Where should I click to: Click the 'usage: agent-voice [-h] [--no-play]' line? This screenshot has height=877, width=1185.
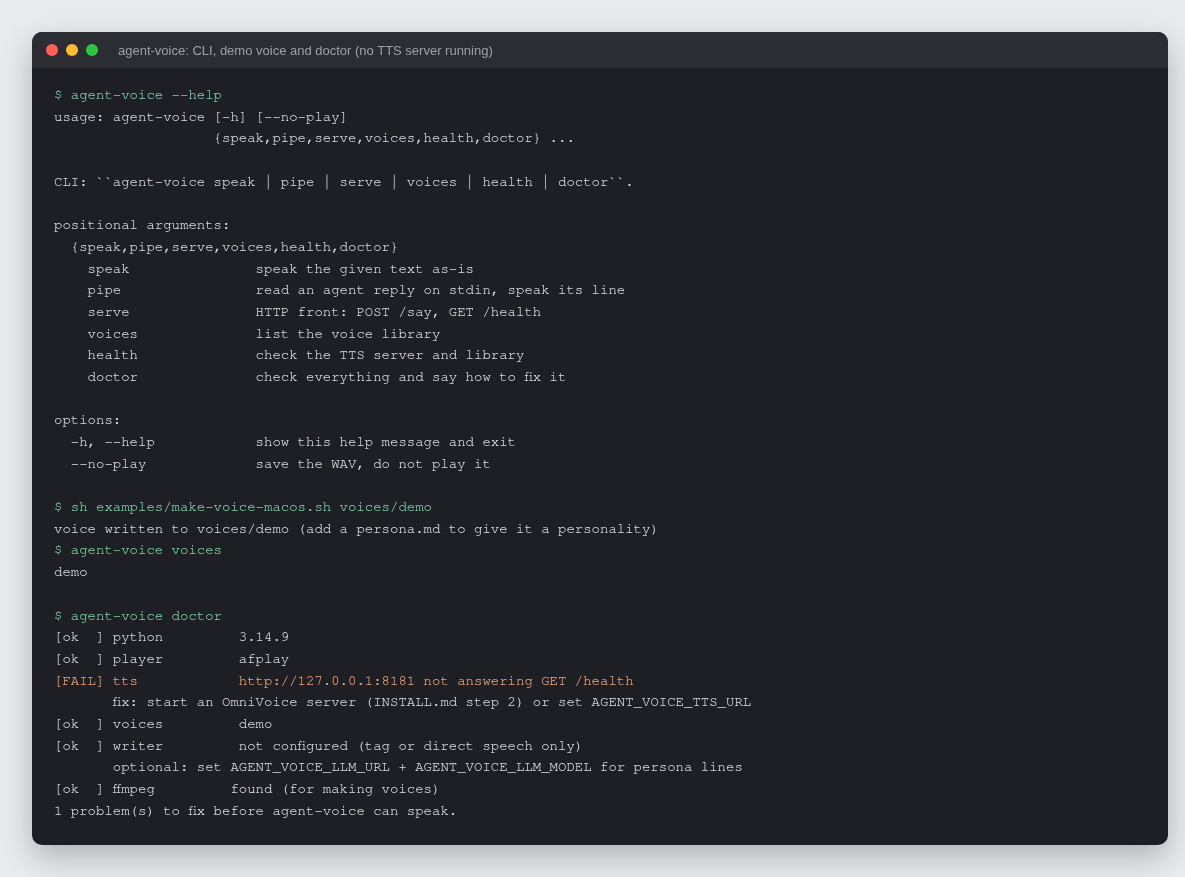point(200,117)
